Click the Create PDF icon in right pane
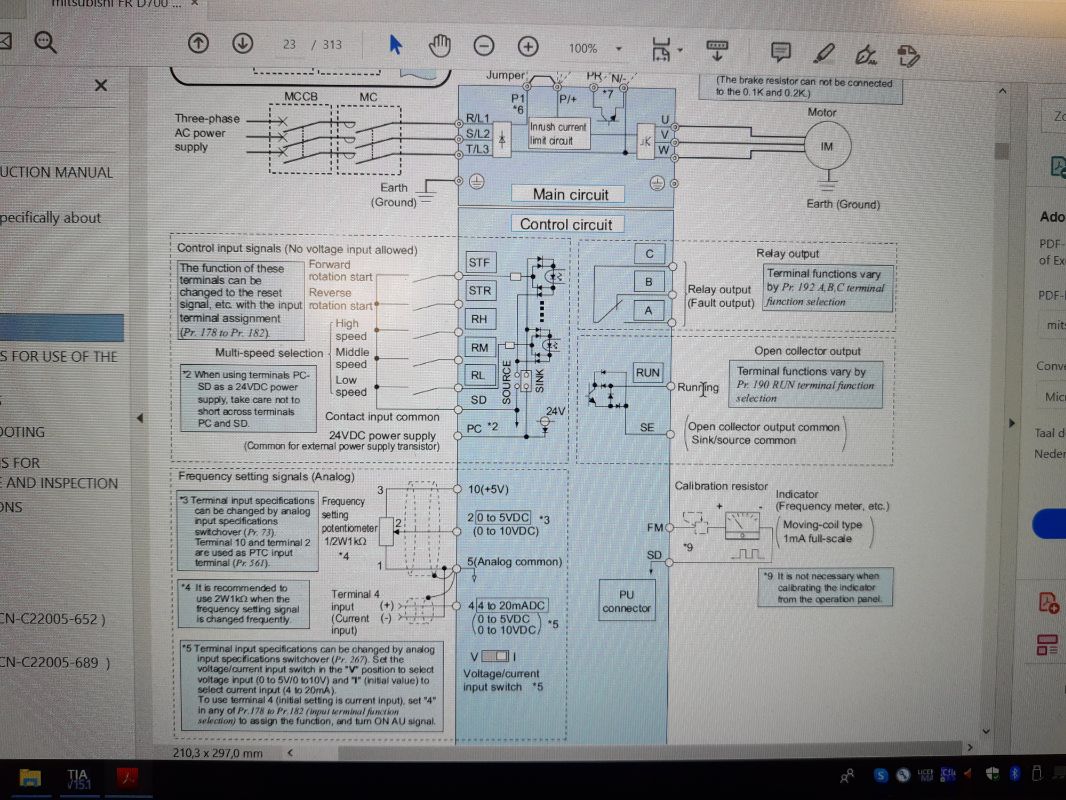This screenshot has height=800, width=1066. (x=1048, y=603)
